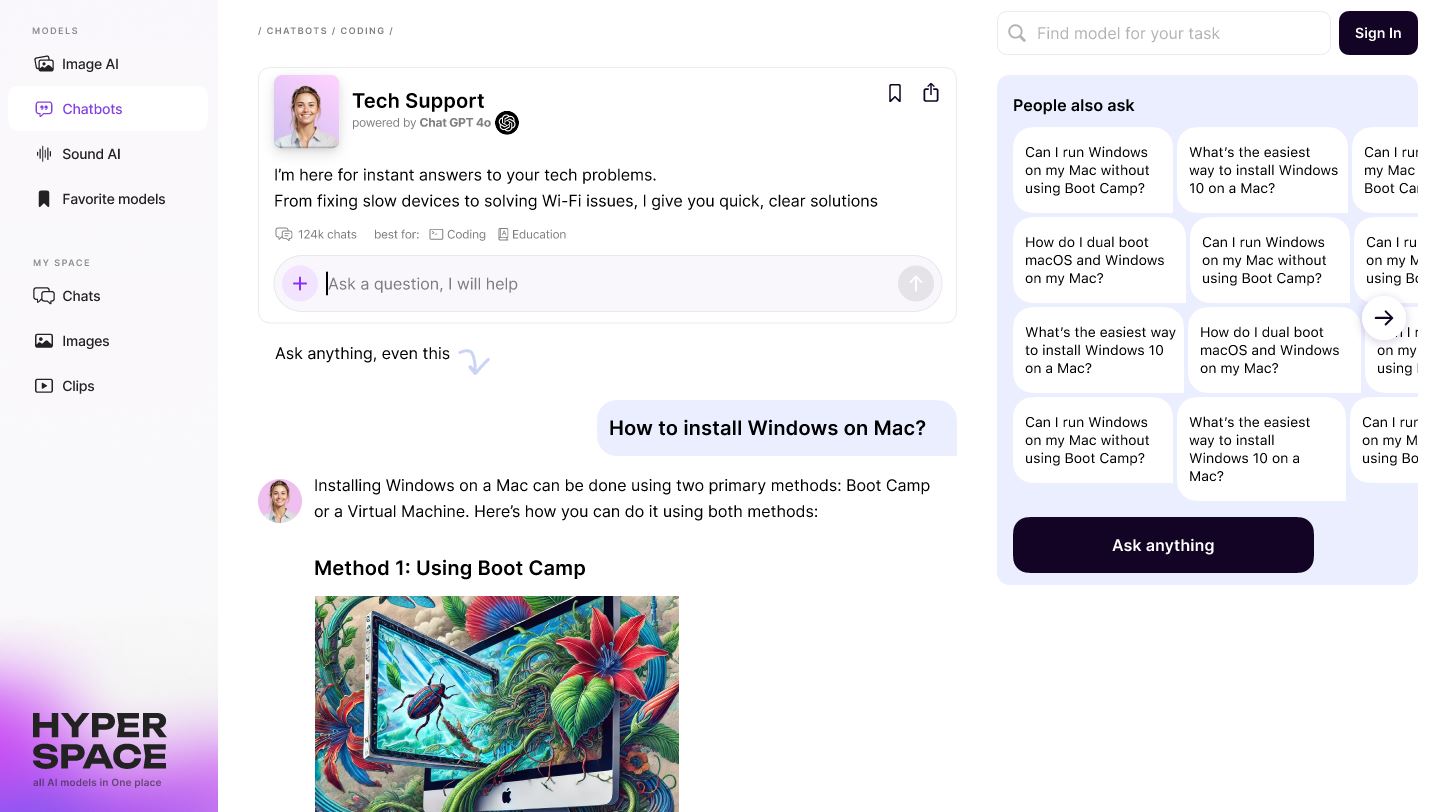This screenshot has width=1430, height=812.
Task: Select 'How do I dual boot macOS' suggestion
Action: point(1095,260)
